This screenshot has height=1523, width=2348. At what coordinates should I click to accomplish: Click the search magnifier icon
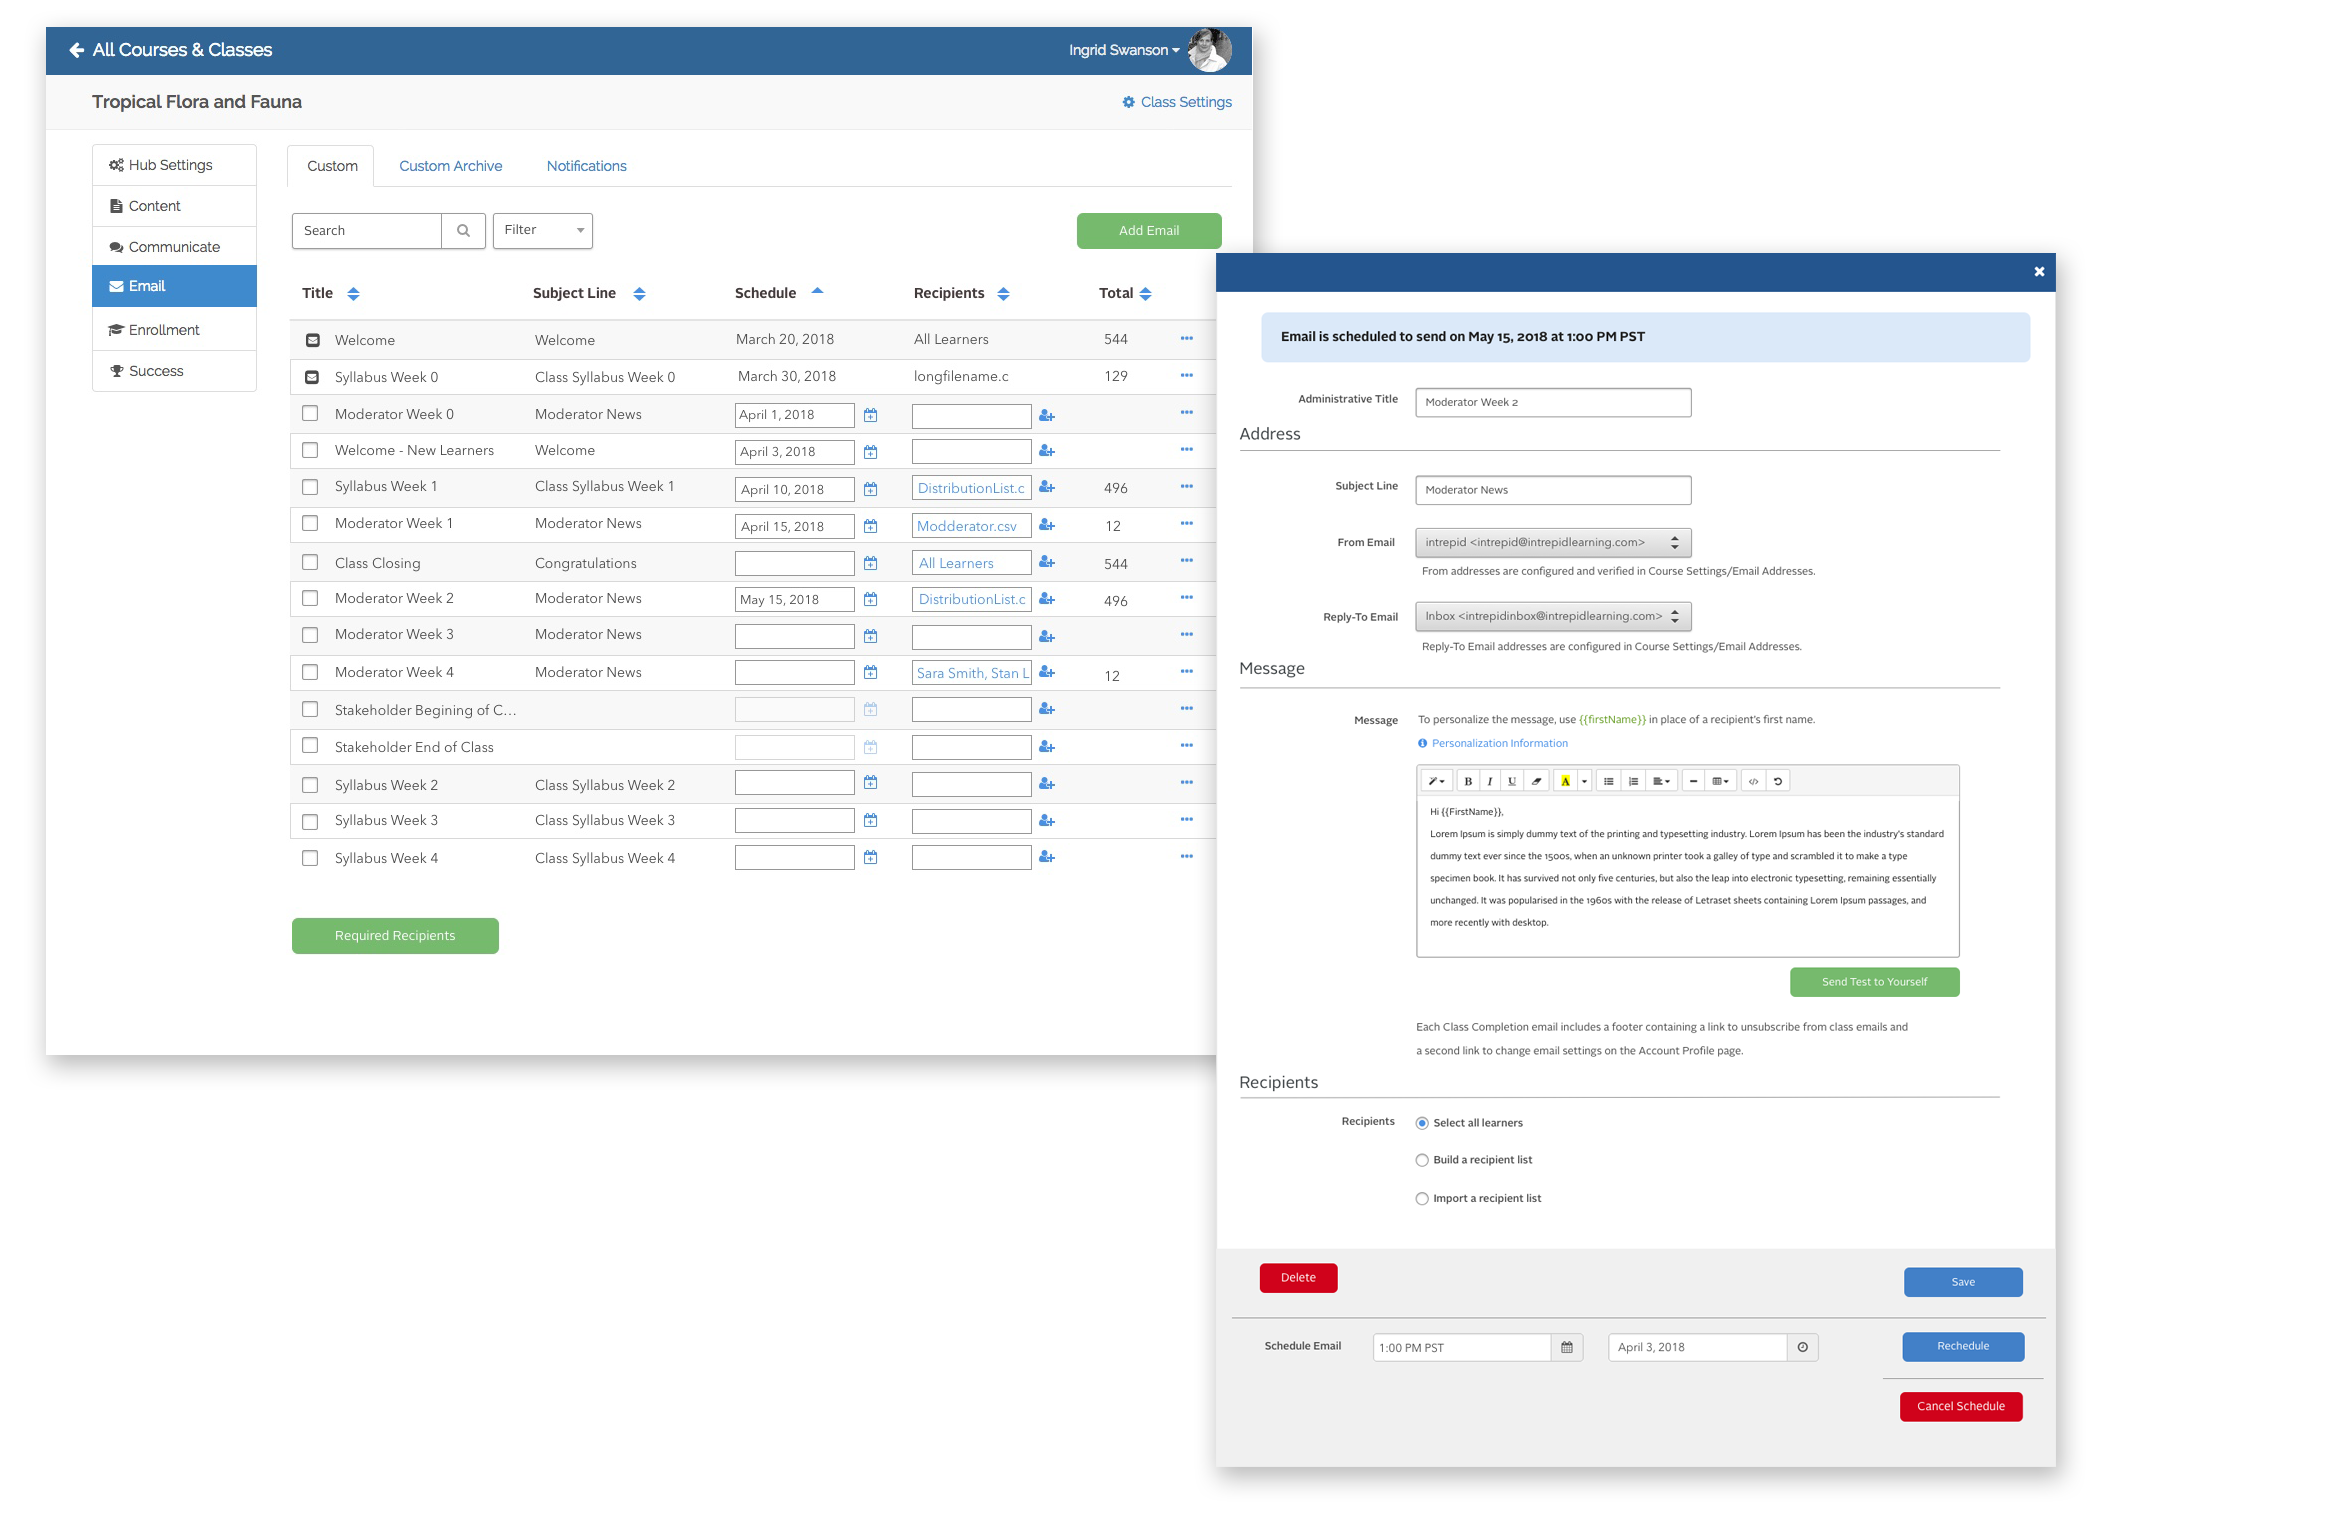tap(463, 231)
